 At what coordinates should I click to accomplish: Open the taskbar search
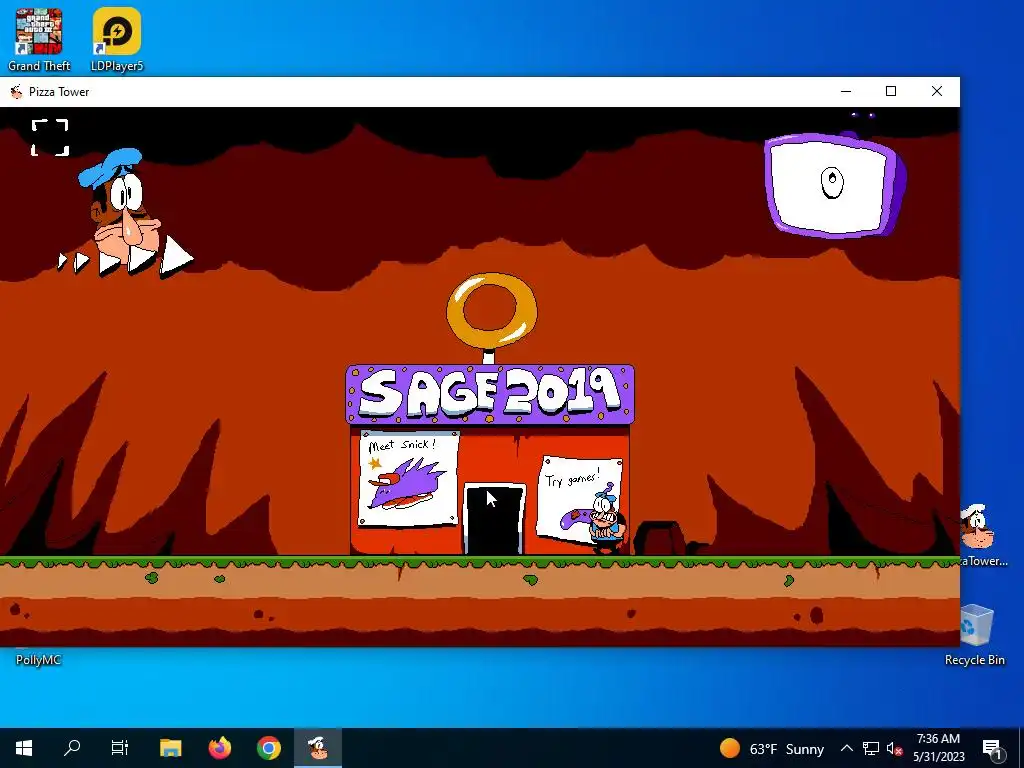(x=72, y=748)
